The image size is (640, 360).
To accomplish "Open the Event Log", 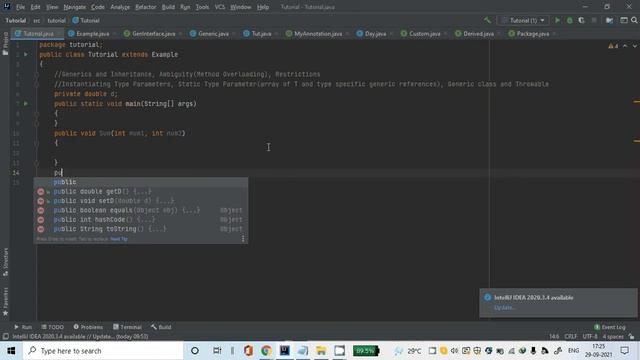I will (x=610, y=327).
